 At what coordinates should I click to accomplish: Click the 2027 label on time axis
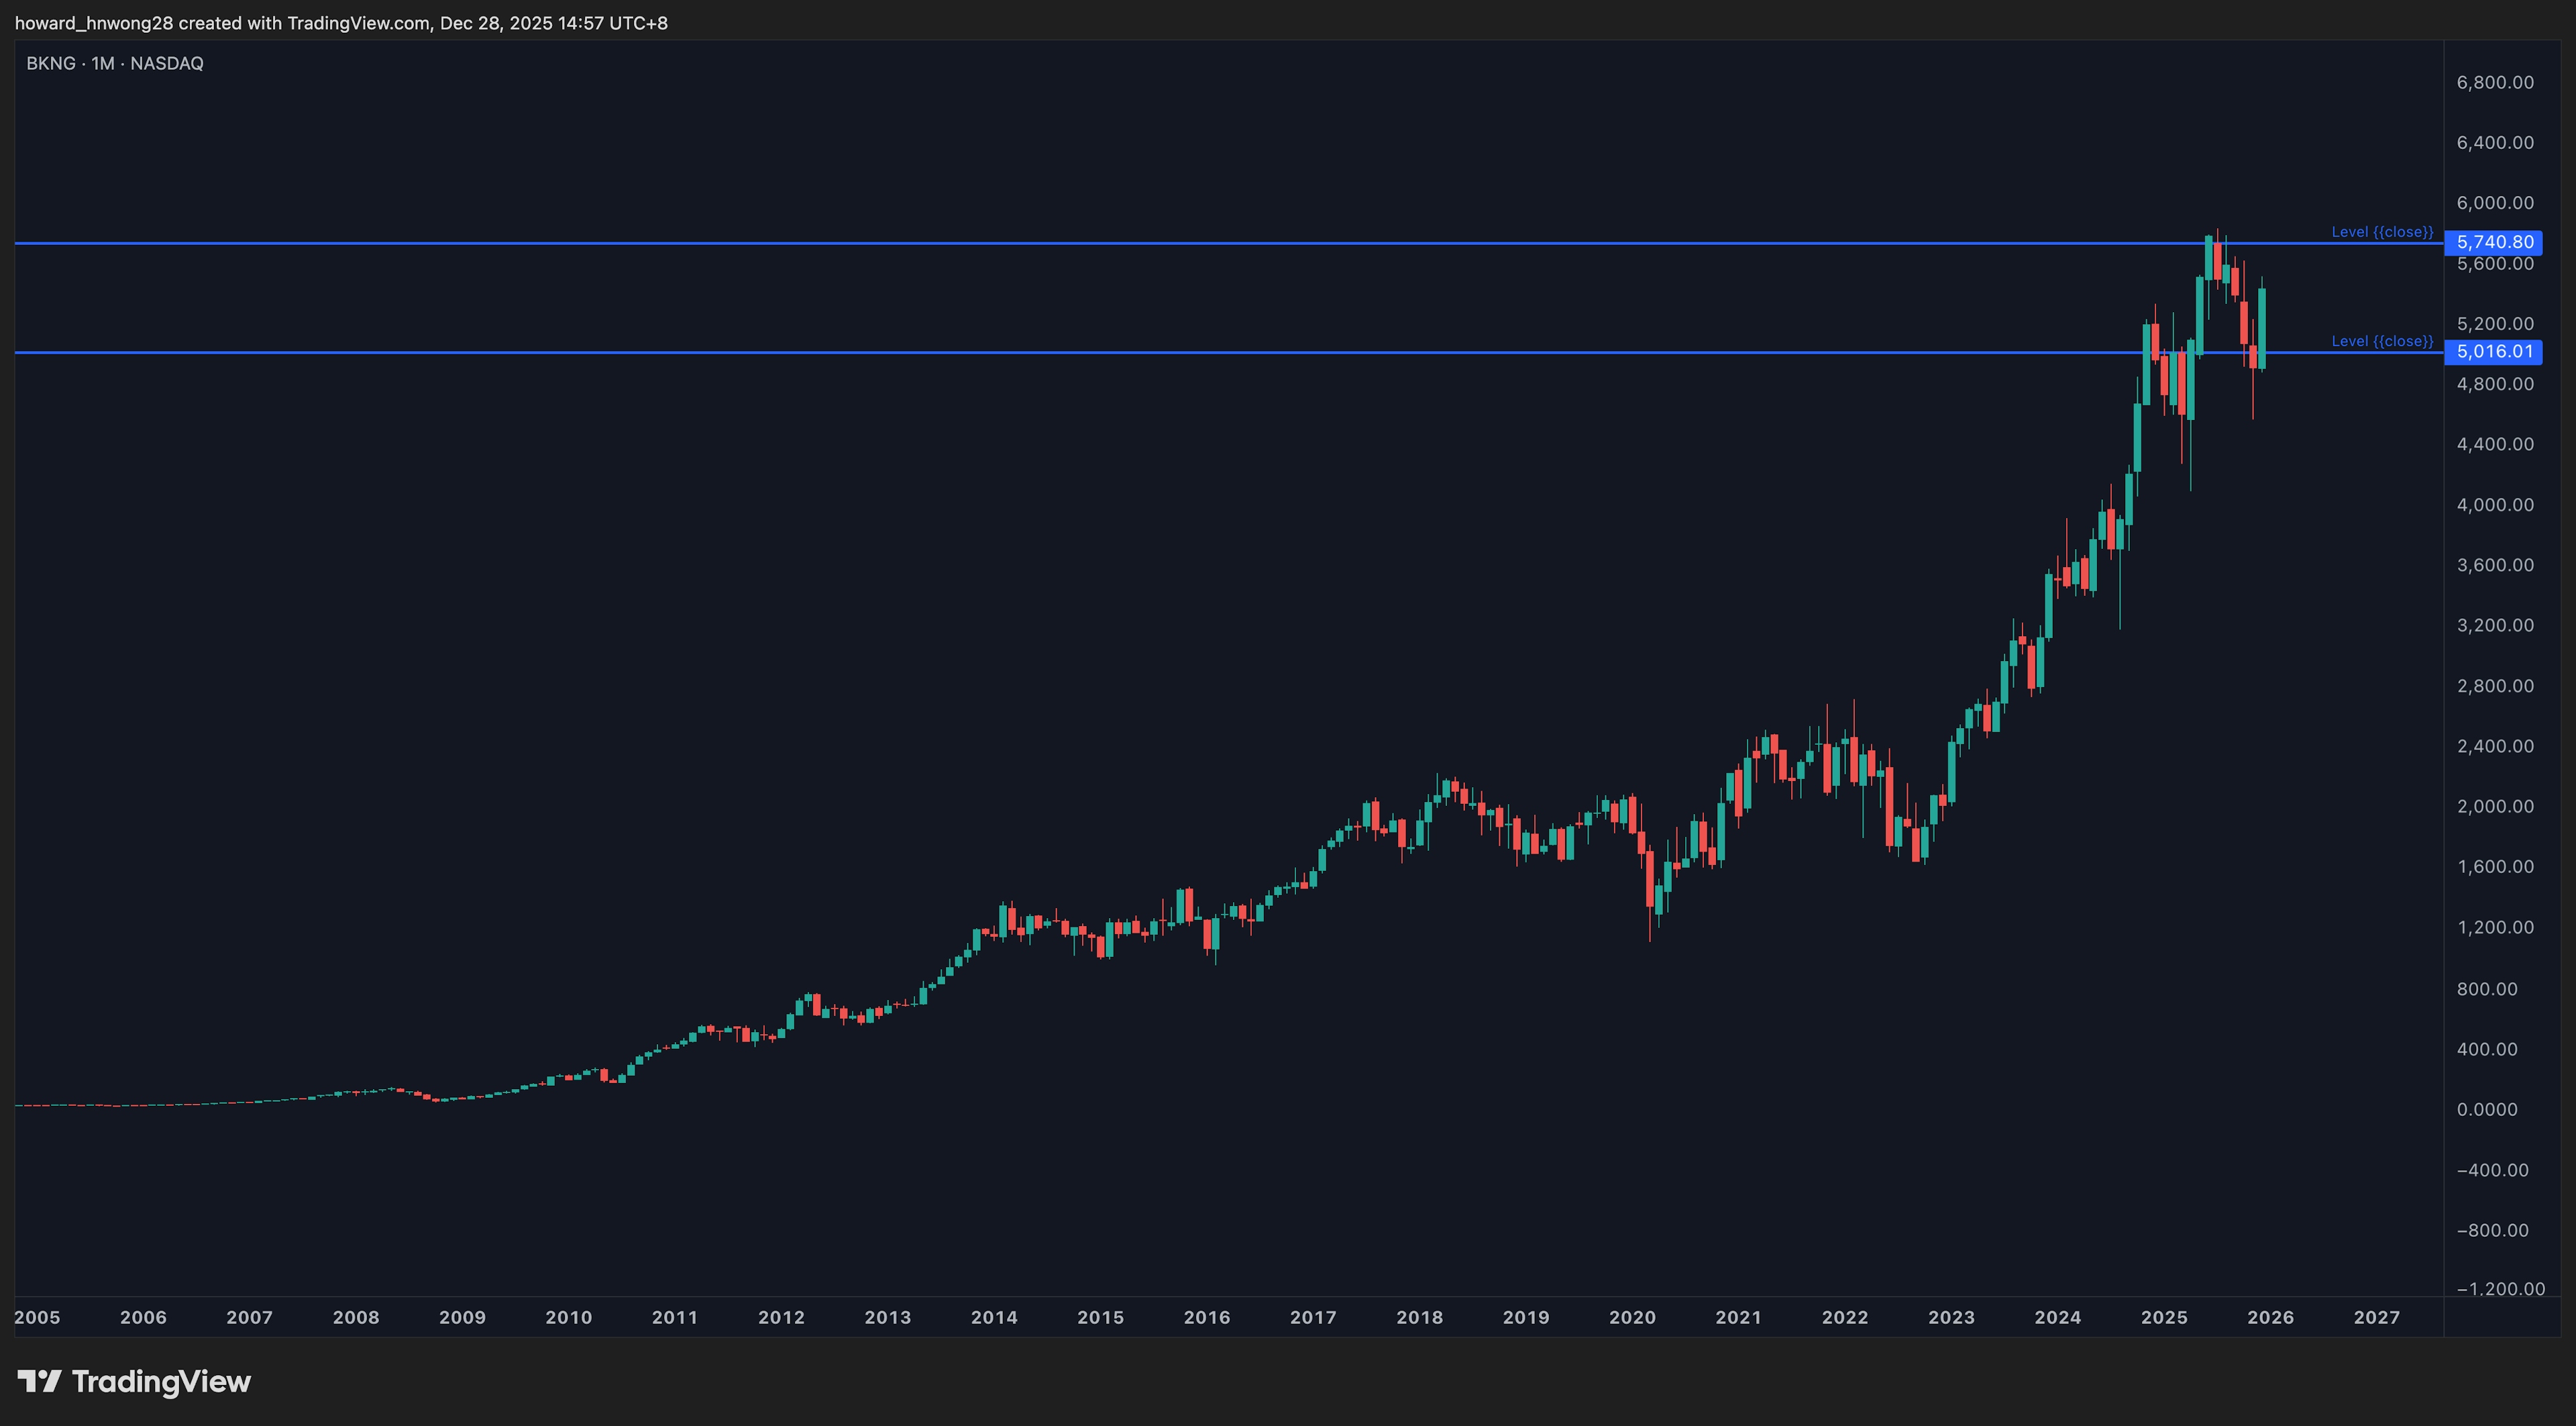2376,1317
